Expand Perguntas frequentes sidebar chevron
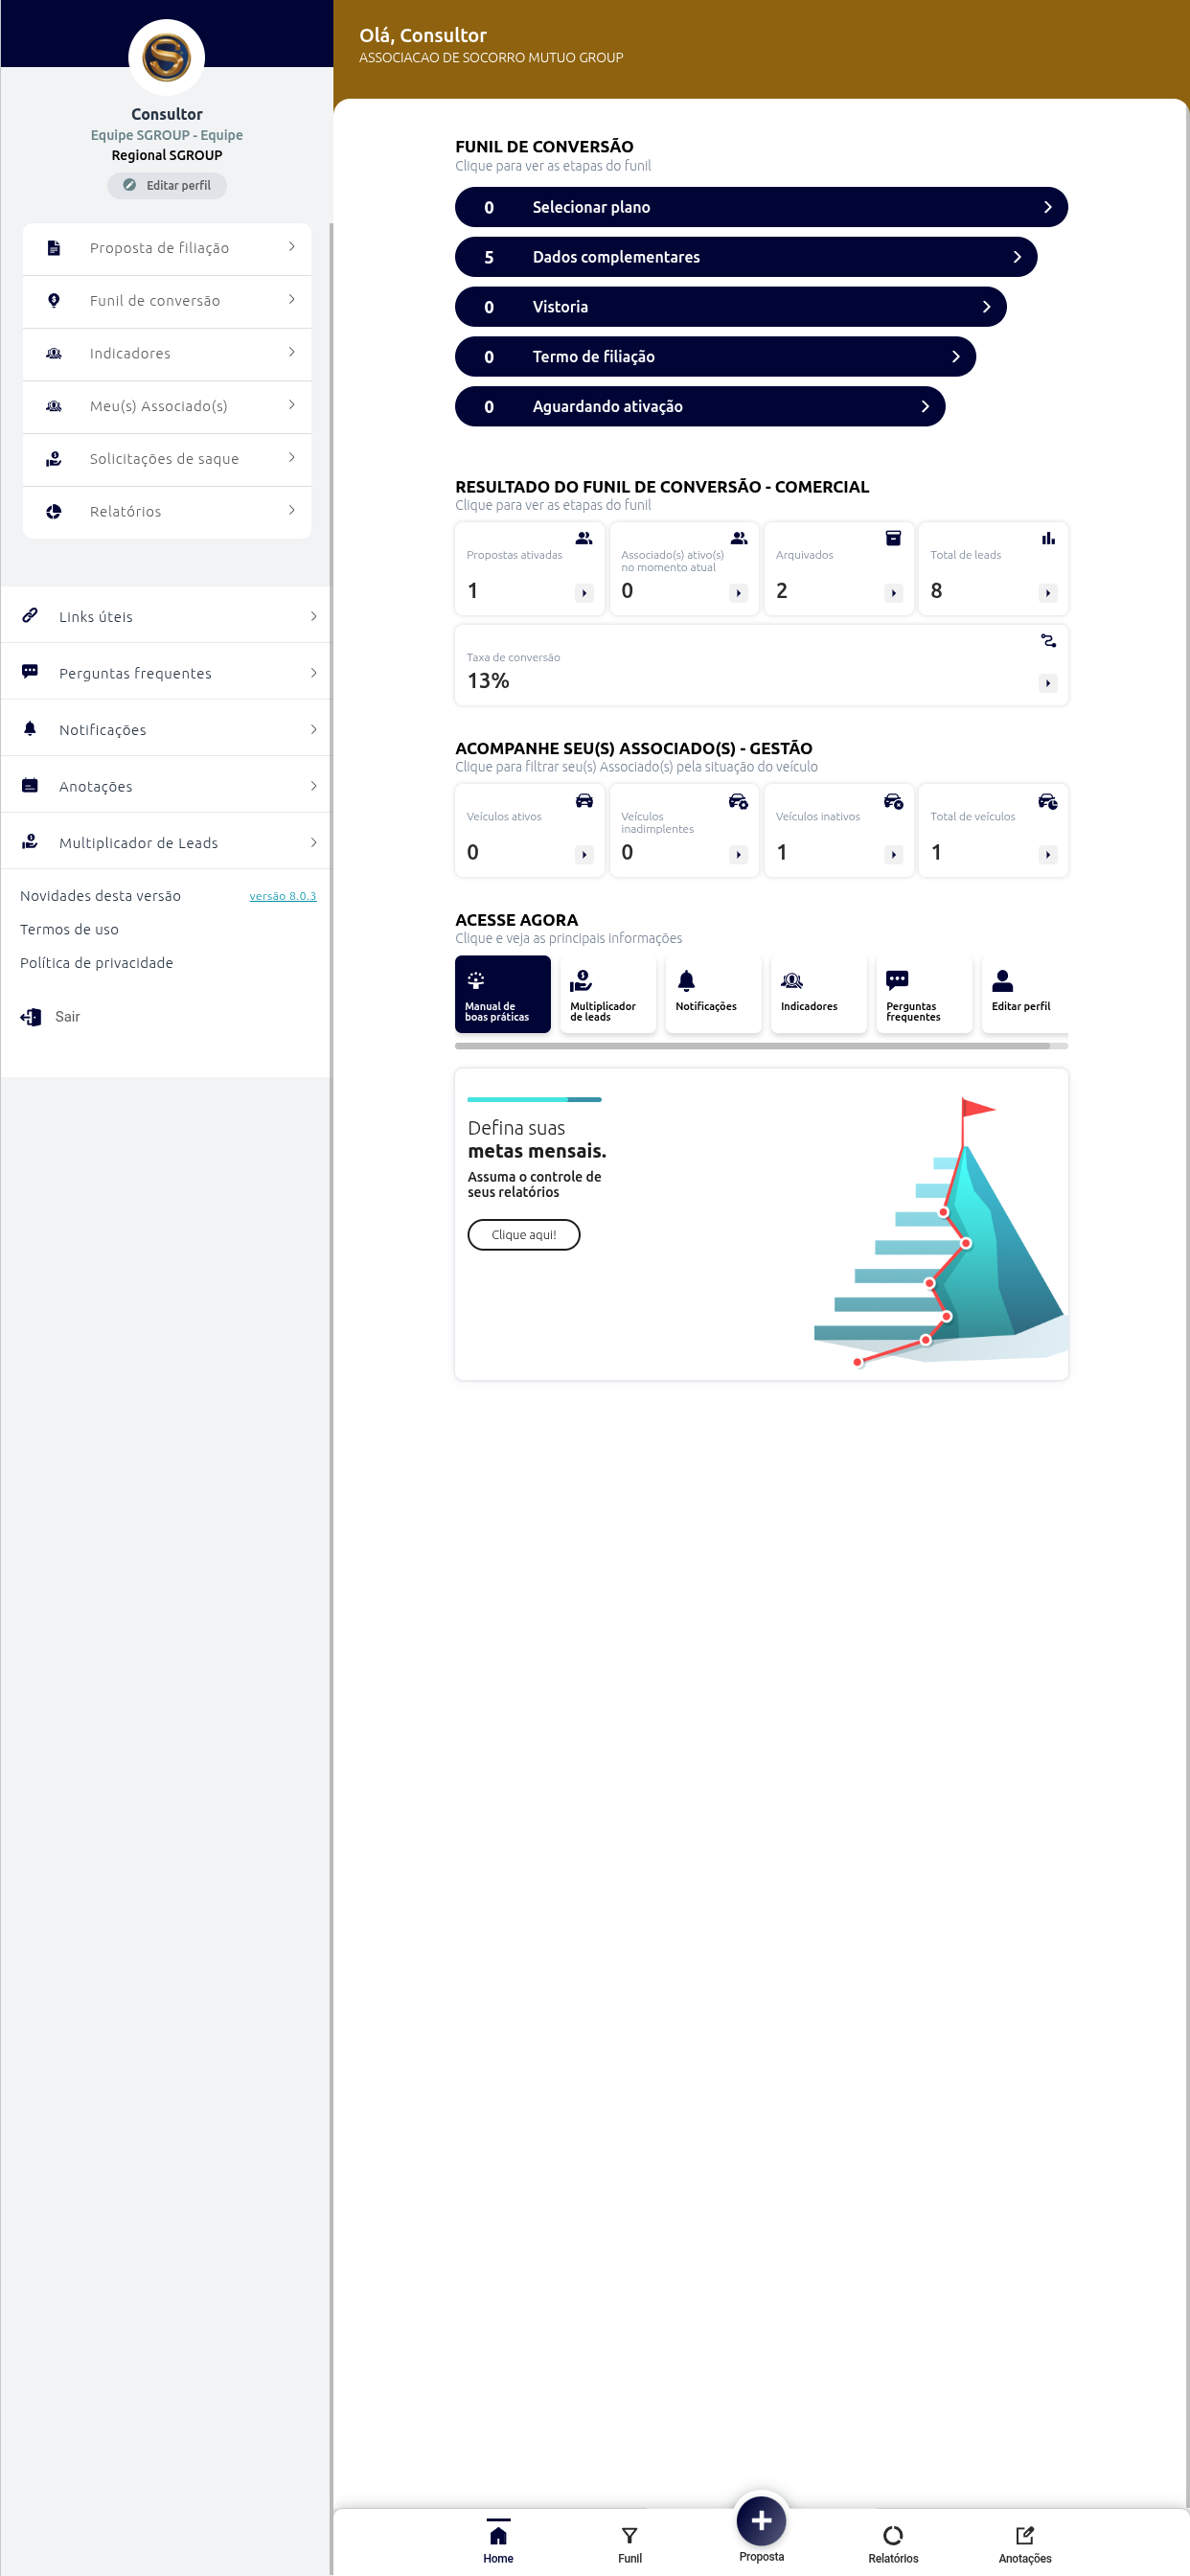 click(x=313, y=673)
